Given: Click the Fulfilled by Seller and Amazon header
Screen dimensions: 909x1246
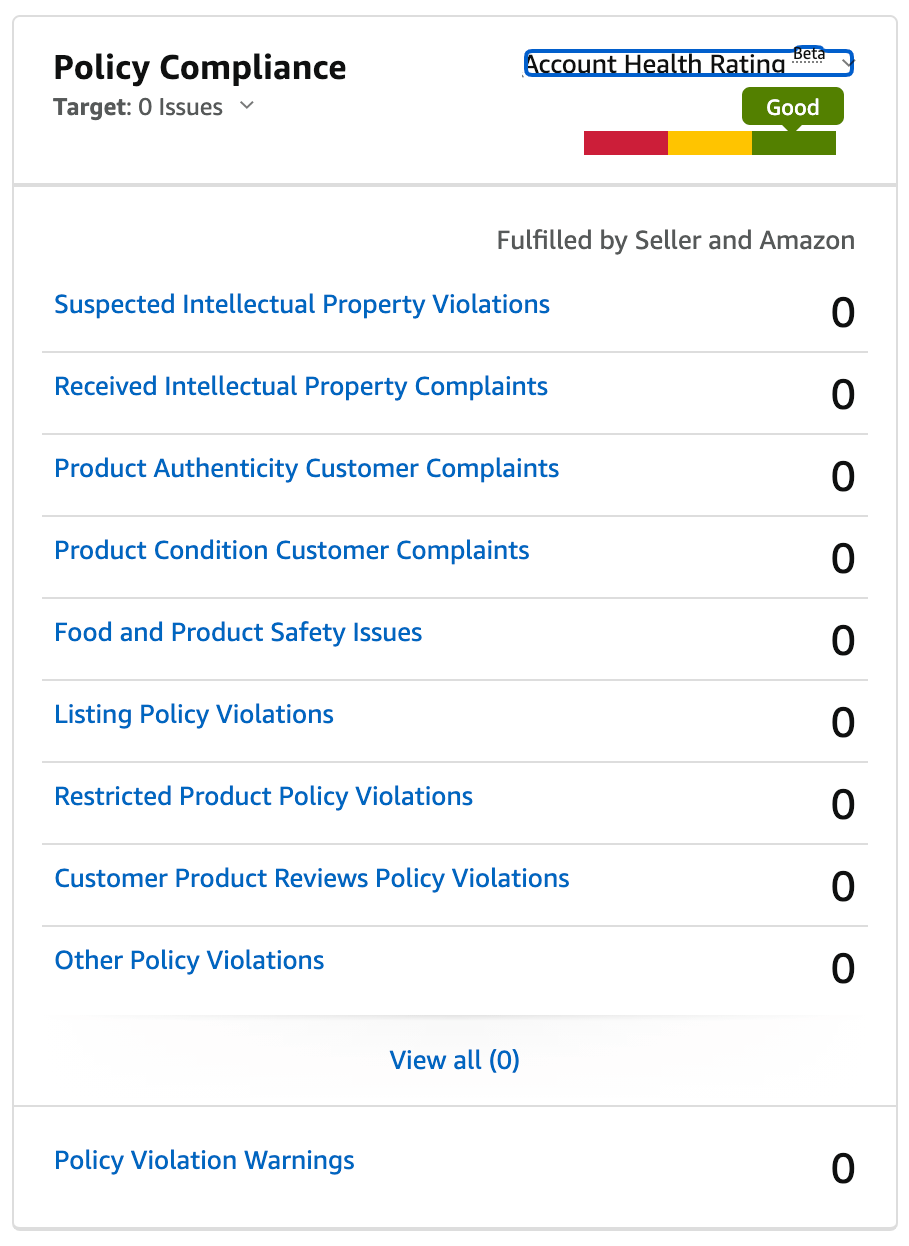Looking at the screenshot, I should [x=675, y=240].
